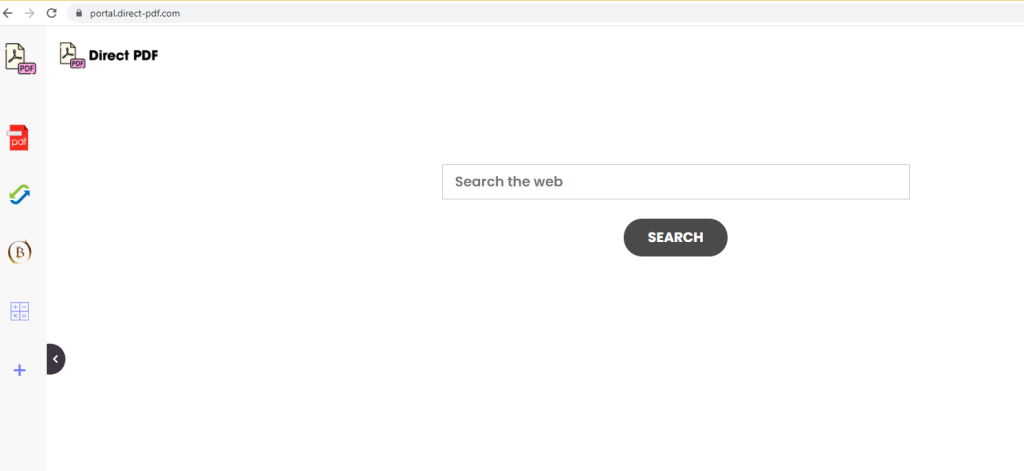The width and height of the screenshot is (1024, 471).
Task: Click blank page area below SEARCH button
Action: click(x=675, y=359)
